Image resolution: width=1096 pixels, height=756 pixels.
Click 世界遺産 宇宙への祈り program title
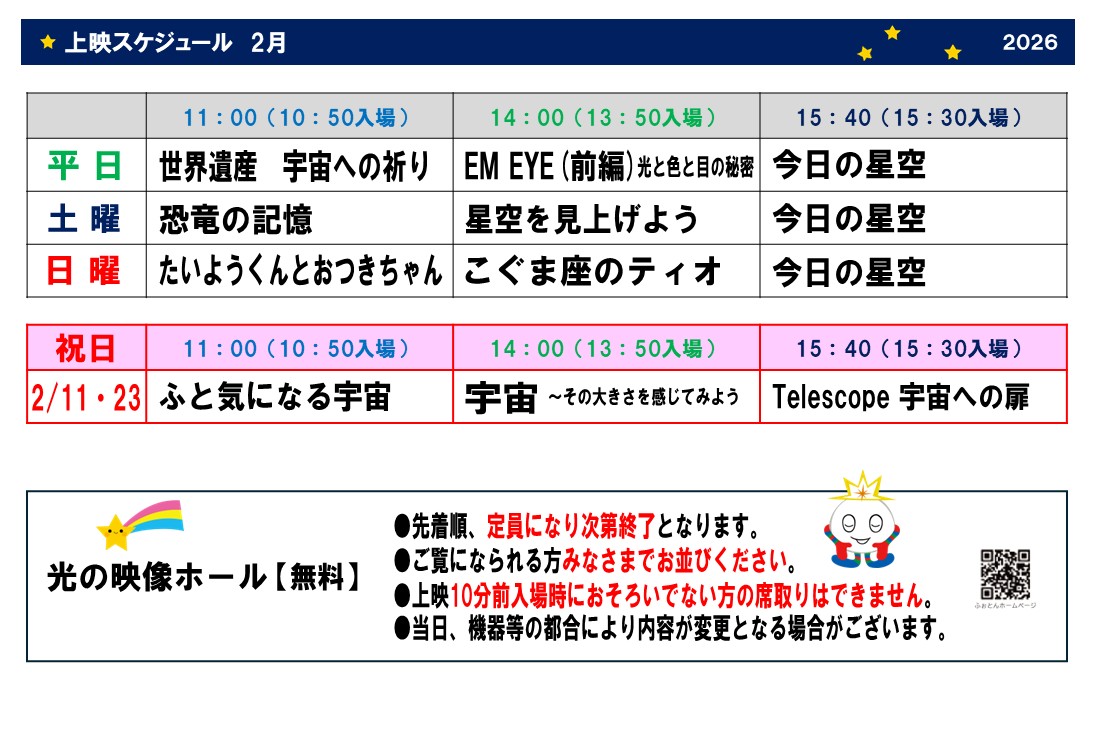pos(294,167)
